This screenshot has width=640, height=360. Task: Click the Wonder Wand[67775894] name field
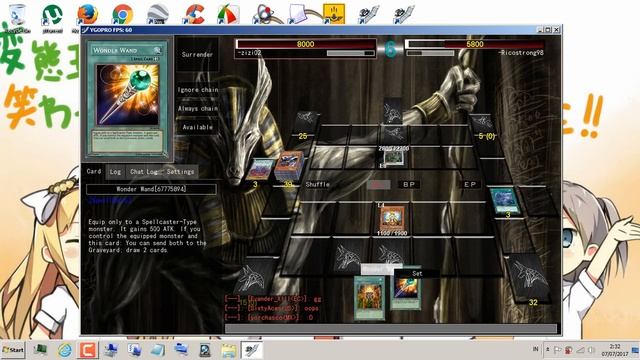(151, 189)
